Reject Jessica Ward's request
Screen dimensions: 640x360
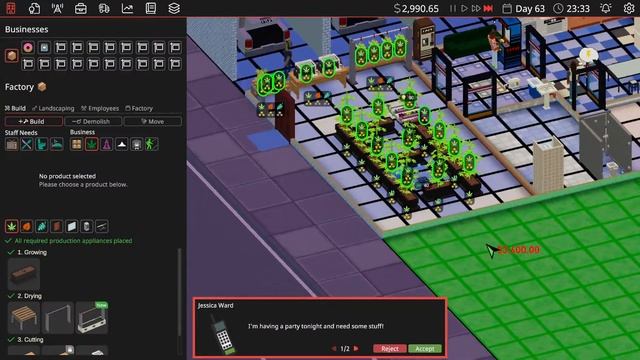coord(390,349)
